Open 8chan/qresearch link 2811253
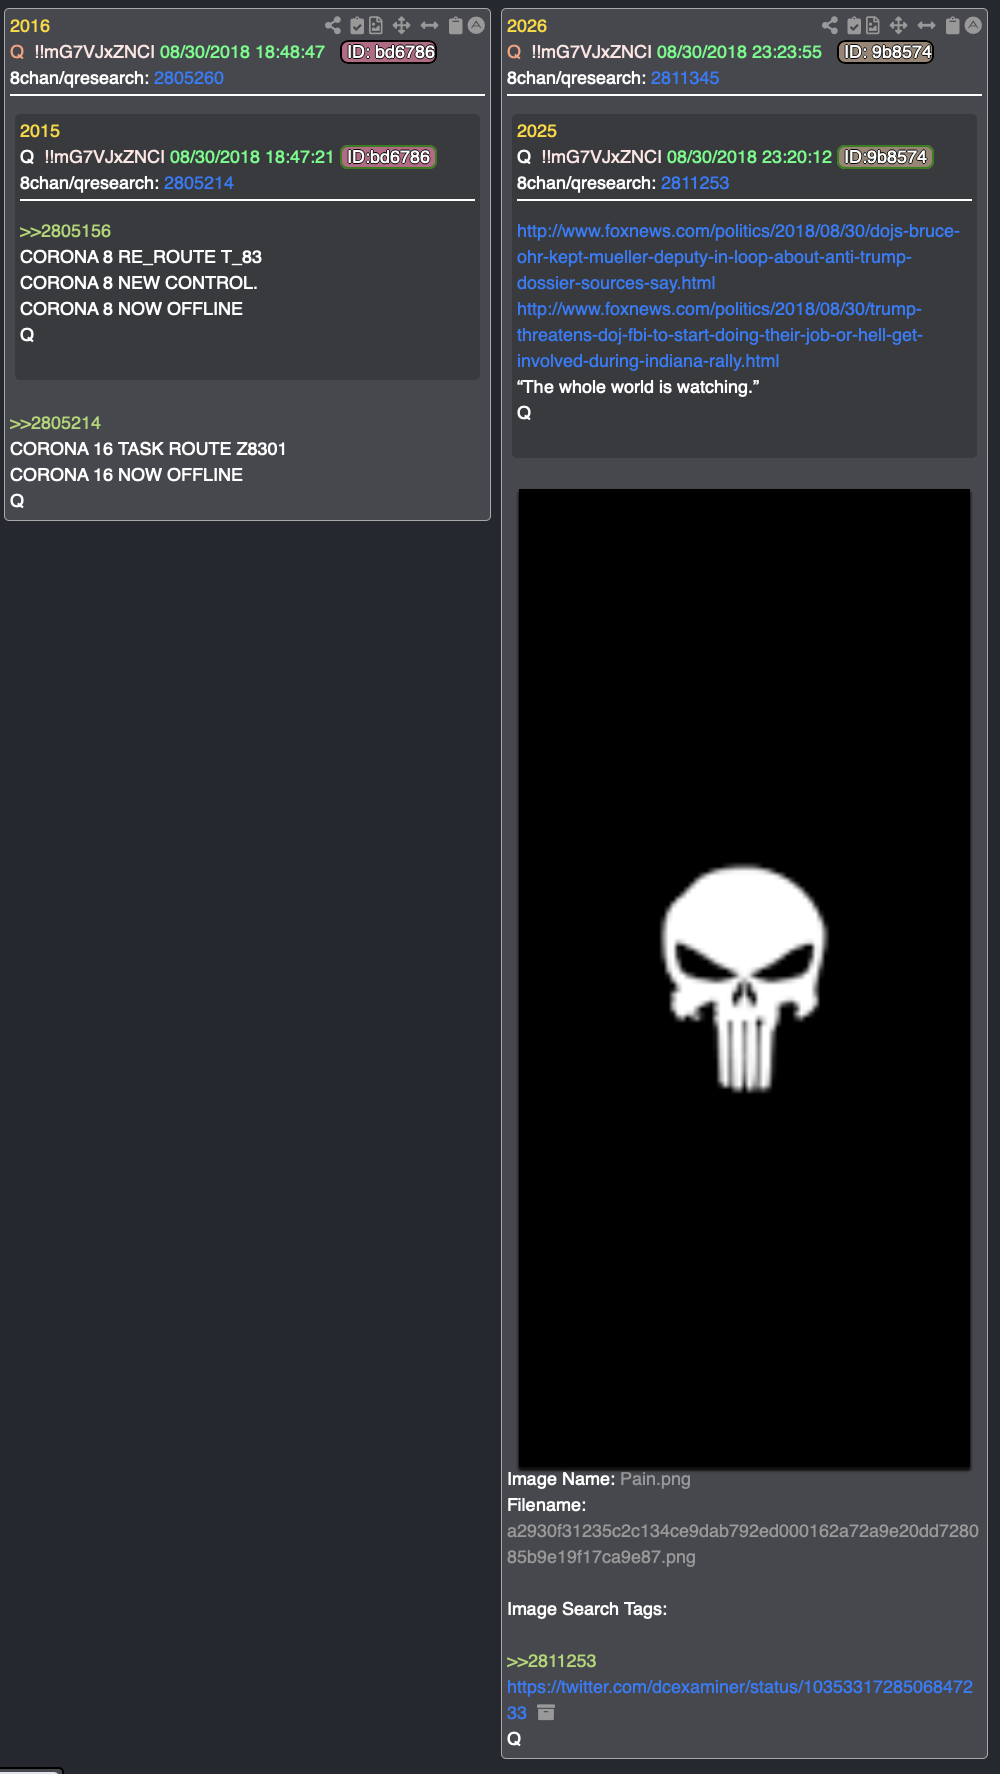The height and width of the screenshot is (1774, 1000). [x=695, y=183]
